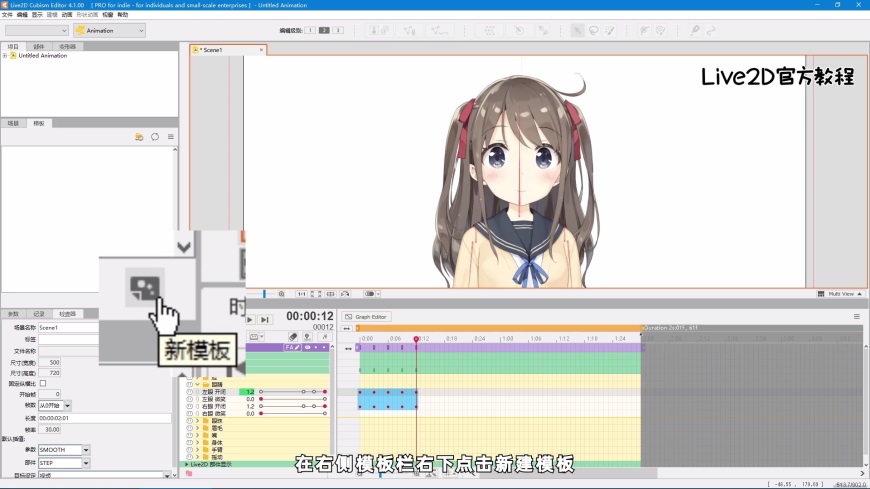This screenshot has width=870, height=489.
Task: Close the Scene1 tab
Action: 261,50
